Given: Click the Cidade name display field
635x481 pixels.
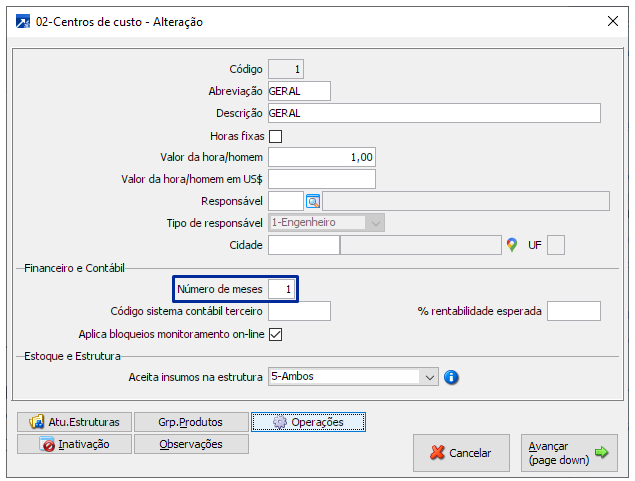Looking at the screenshot, I should tap(421, 245).
